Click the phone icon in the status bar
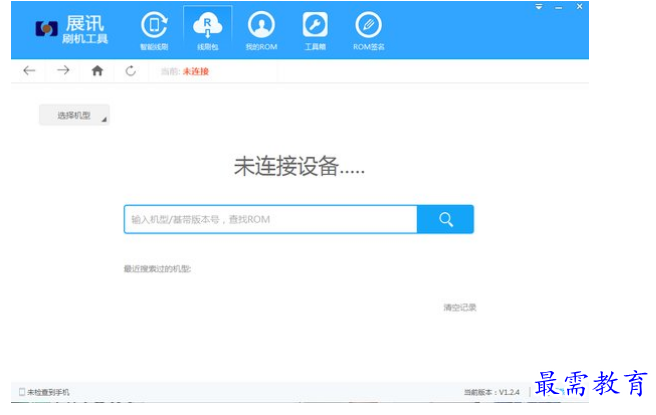The height and width of the screenshot is (415, 656). click(22, 392)
